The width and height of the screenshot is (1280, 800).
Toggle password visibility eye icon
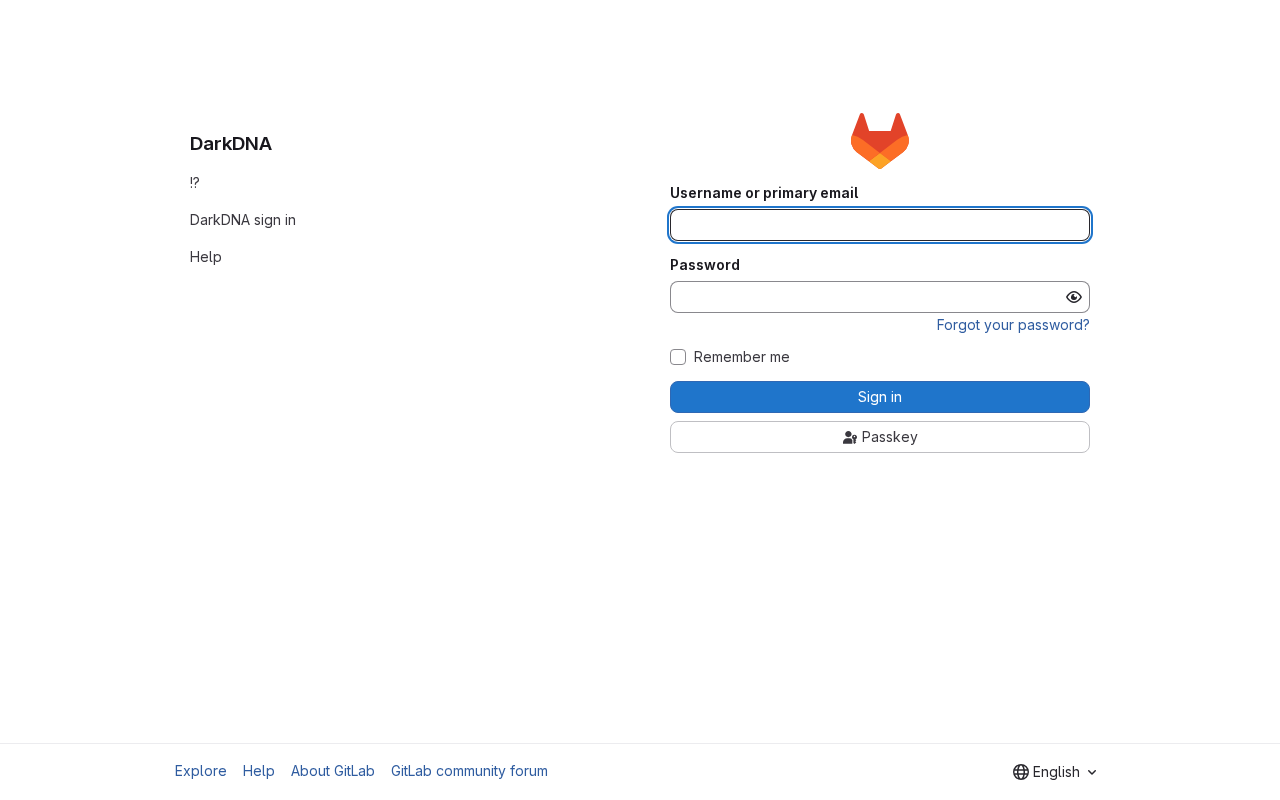(1074, 297)
